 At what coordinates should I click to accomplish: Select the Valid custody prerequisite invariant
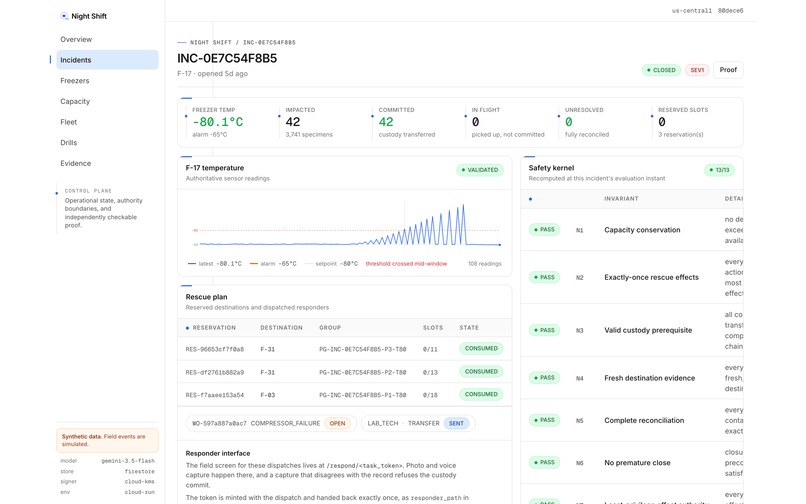click(x=648, y=330)
